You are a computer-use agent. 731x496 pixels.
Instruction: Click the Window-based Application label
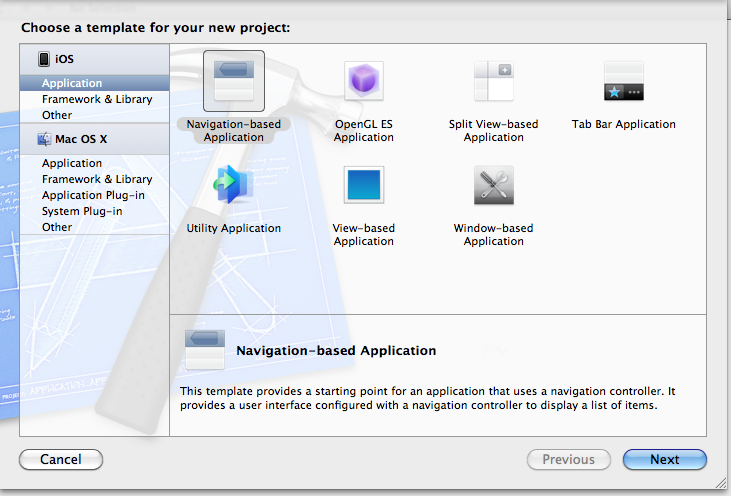(494, 234)
